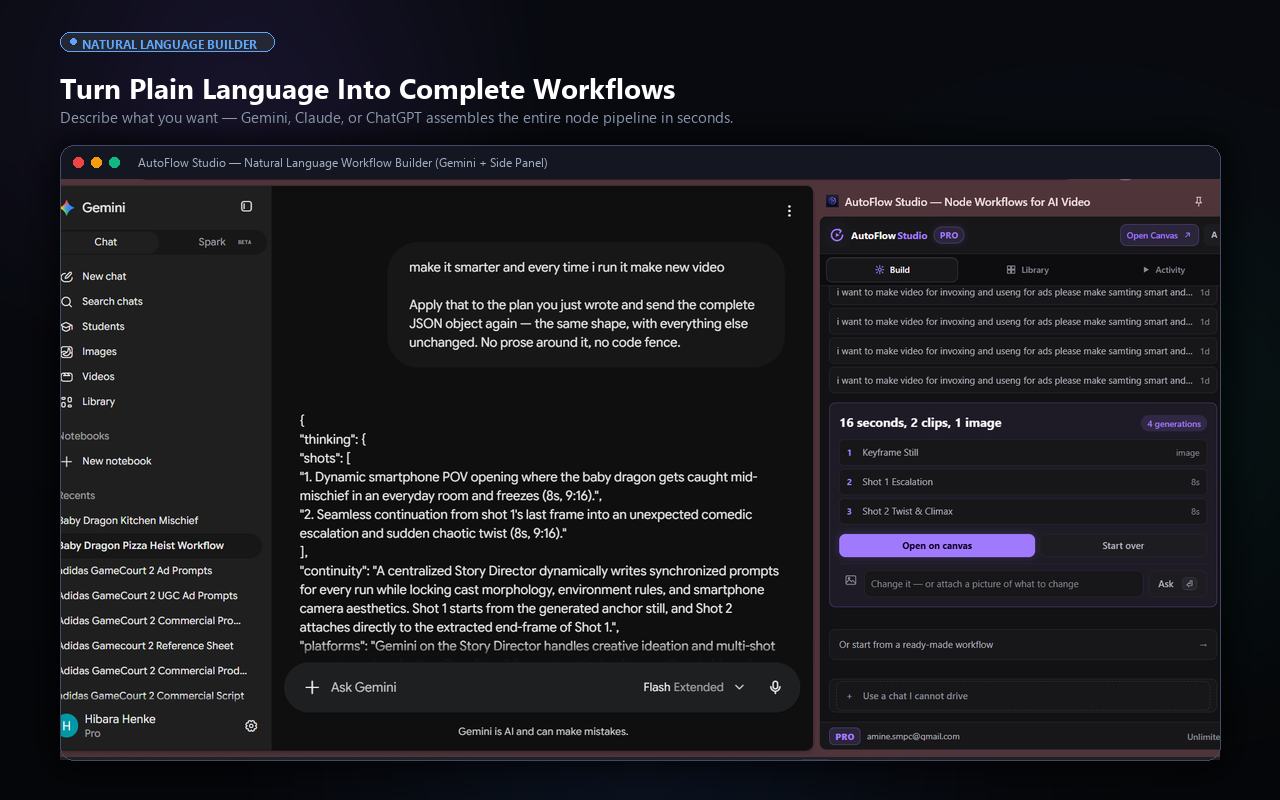Screen dimensions: 1280x800
Task: Click the Search chats magnifier icon
Action: (67, 301)
